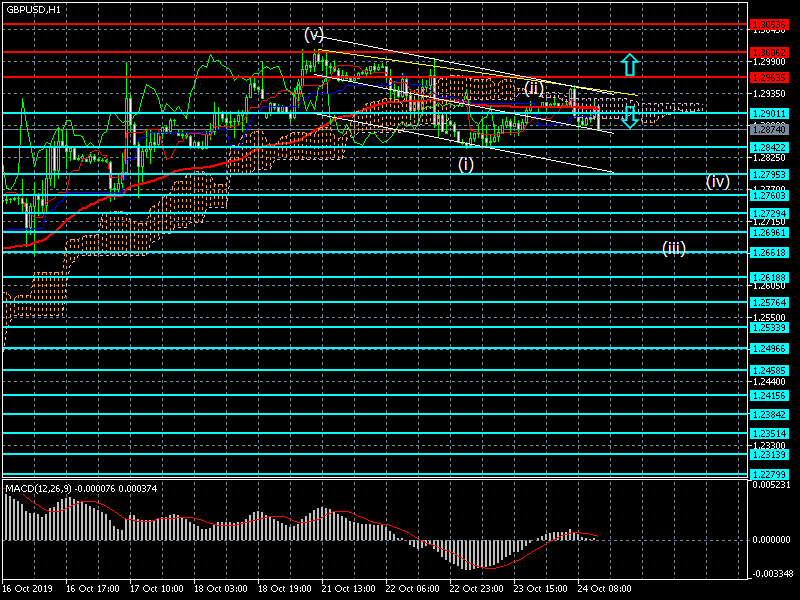Select the 1.24156 level label
Screen dimensions: 800x600
click(769, 395)
